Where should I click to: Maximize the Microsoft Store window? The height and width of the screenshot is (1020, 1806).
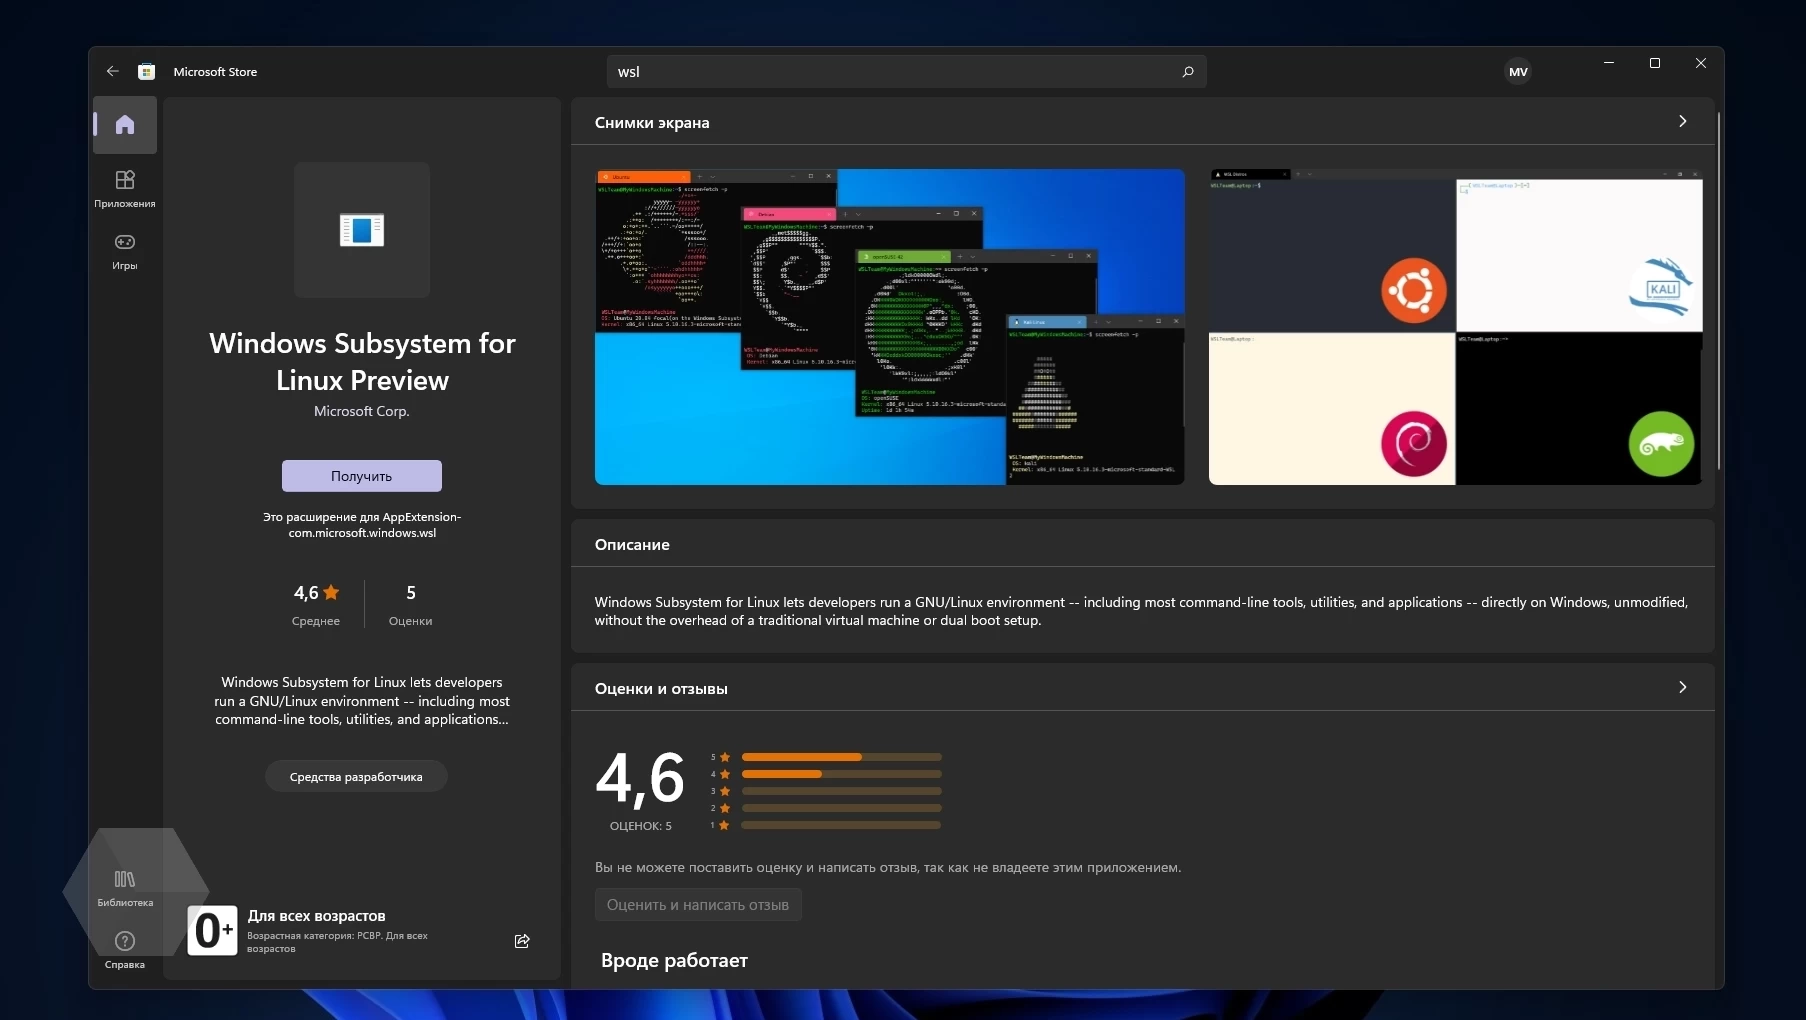click(x=1655, y=63)
